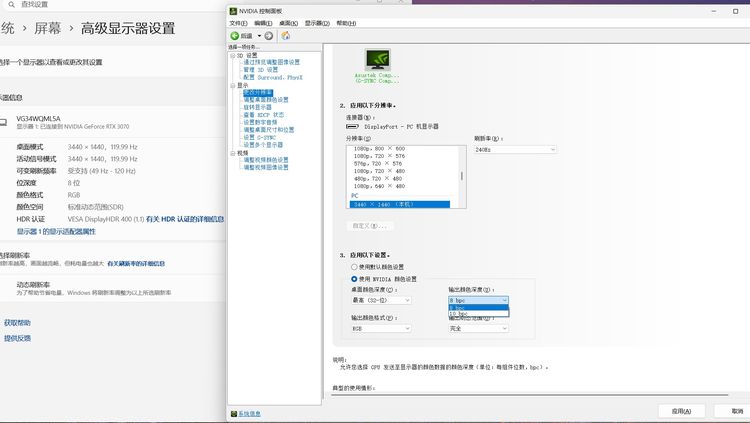Collapse the 视频 tree node

point(232,154)
